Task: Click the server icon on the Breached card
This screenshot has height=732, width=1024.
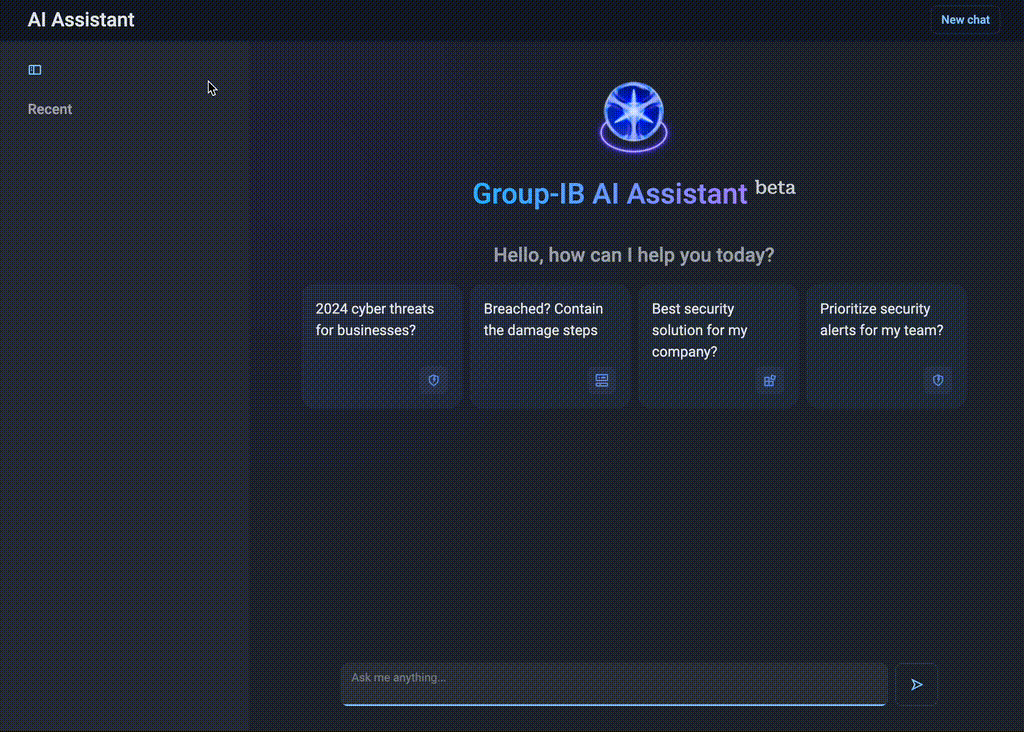Action: click(x=601, y=381)
